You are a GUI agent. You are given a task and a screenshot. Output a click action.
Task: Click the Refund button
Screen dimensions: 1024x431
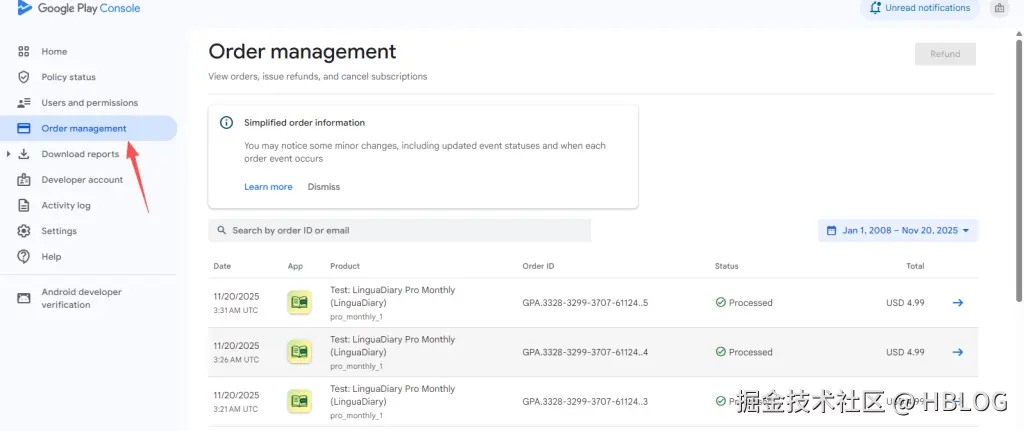945,54
